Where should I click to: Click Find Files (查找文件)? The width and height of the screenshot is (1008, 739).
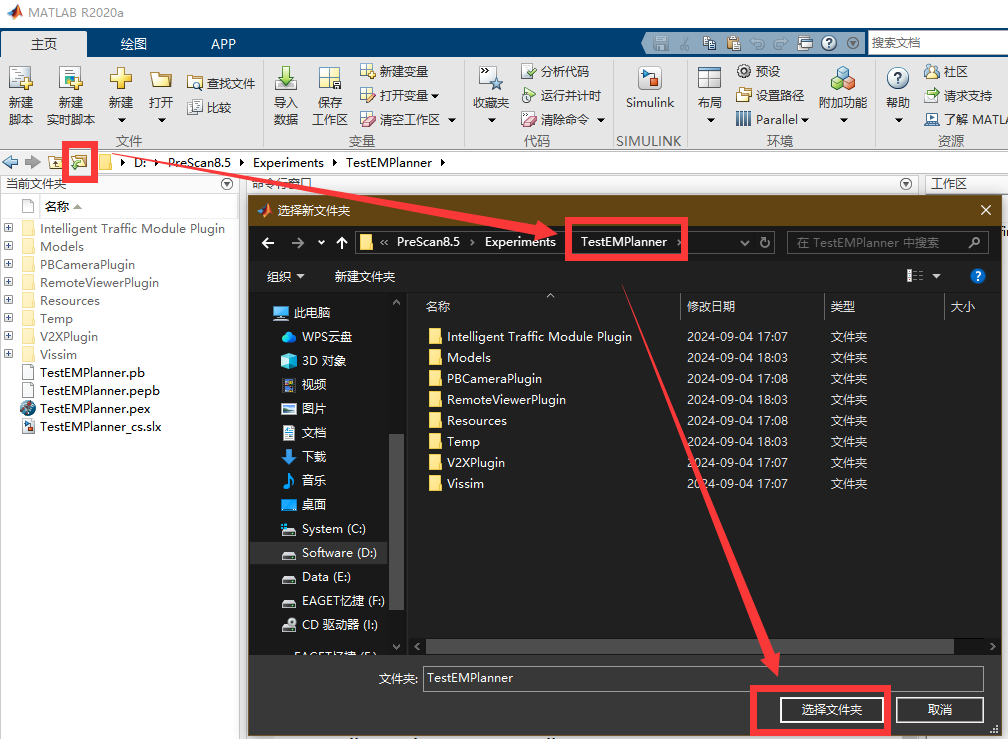pyautogui.click(x=220, y=83)
